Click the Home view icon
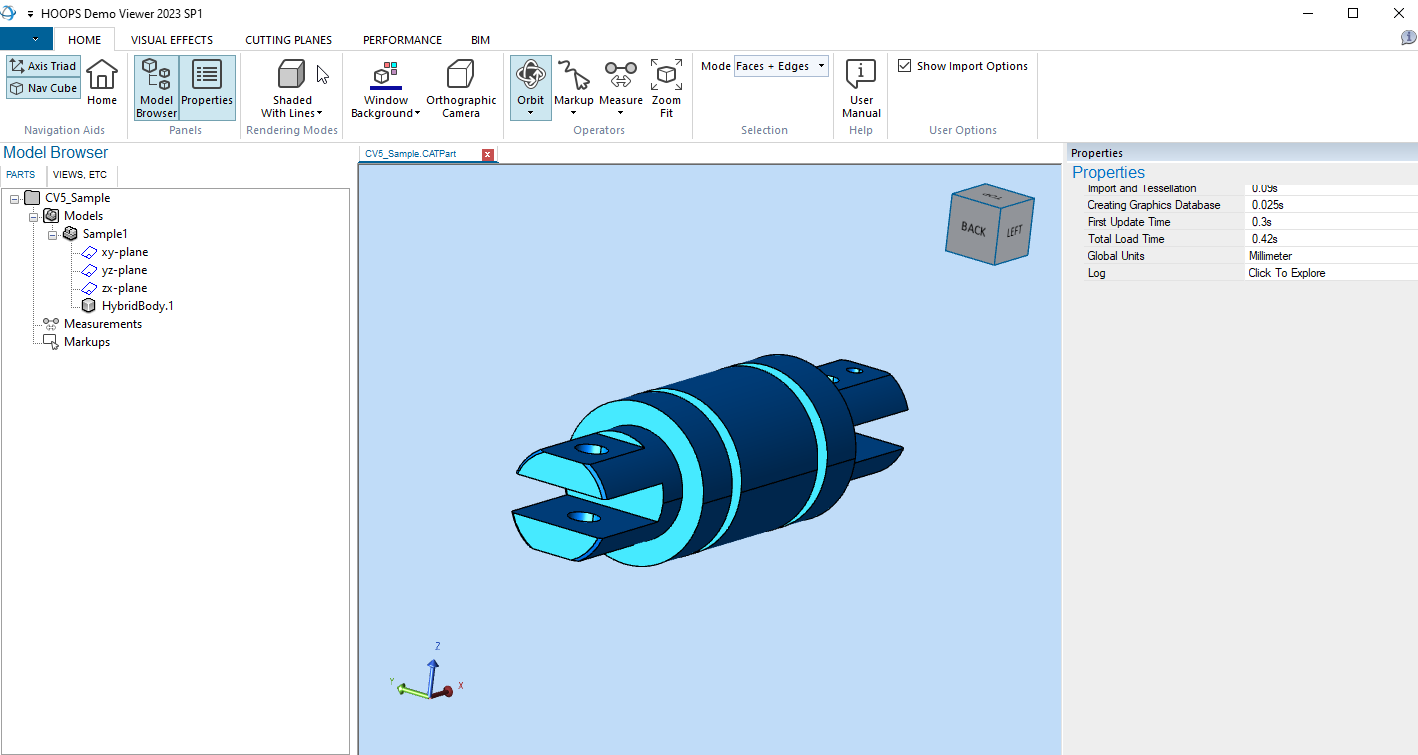The height and width of the screenshot is (755, 1418). (x=102, y=82)
